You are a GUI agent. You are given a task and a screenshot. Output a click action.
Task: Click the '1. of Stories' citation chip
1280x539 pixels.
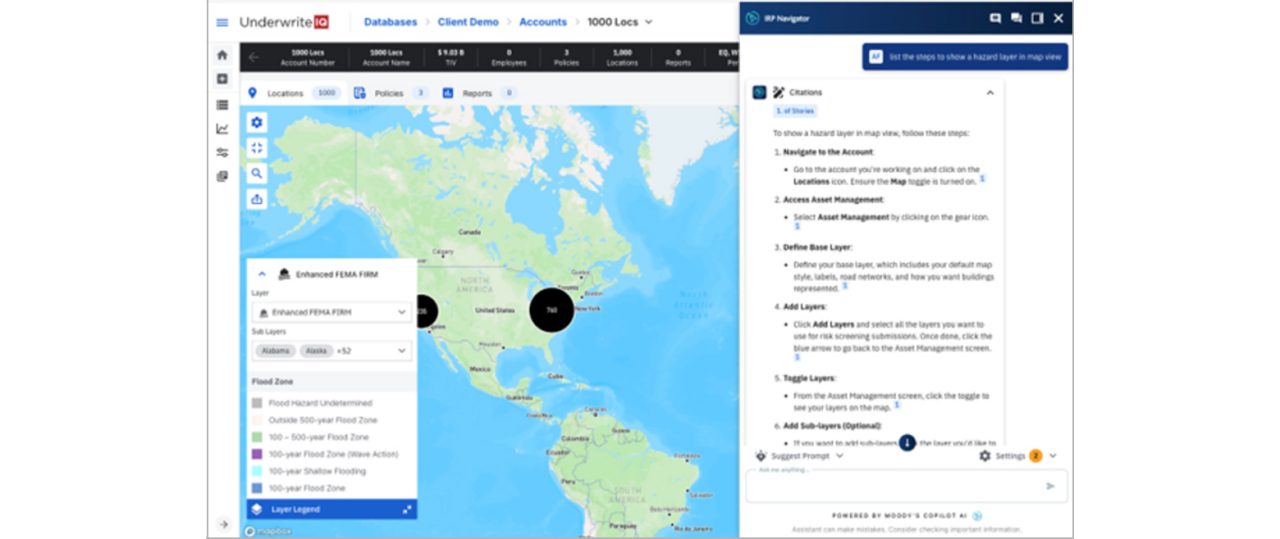[794, 111]
